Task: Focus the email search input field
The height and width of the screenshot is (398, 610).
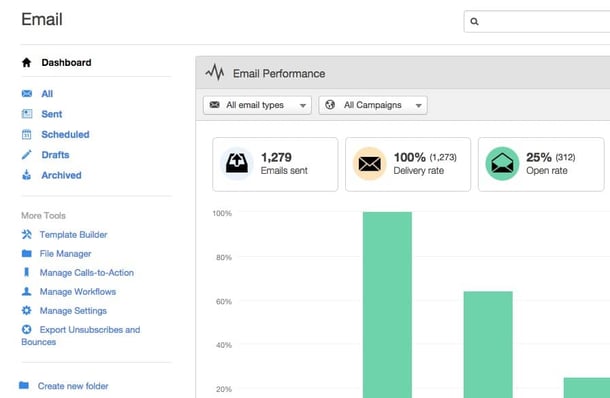Action: (x=537, y=21)
